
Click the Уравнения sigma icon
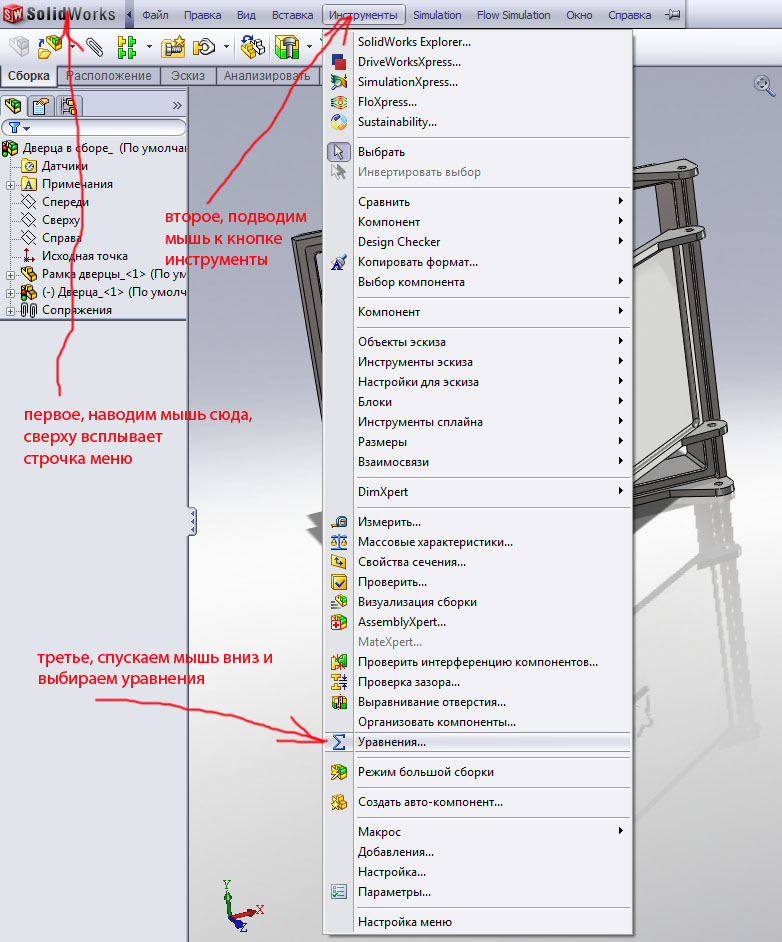pyautogui.click(x=339, y=742)
